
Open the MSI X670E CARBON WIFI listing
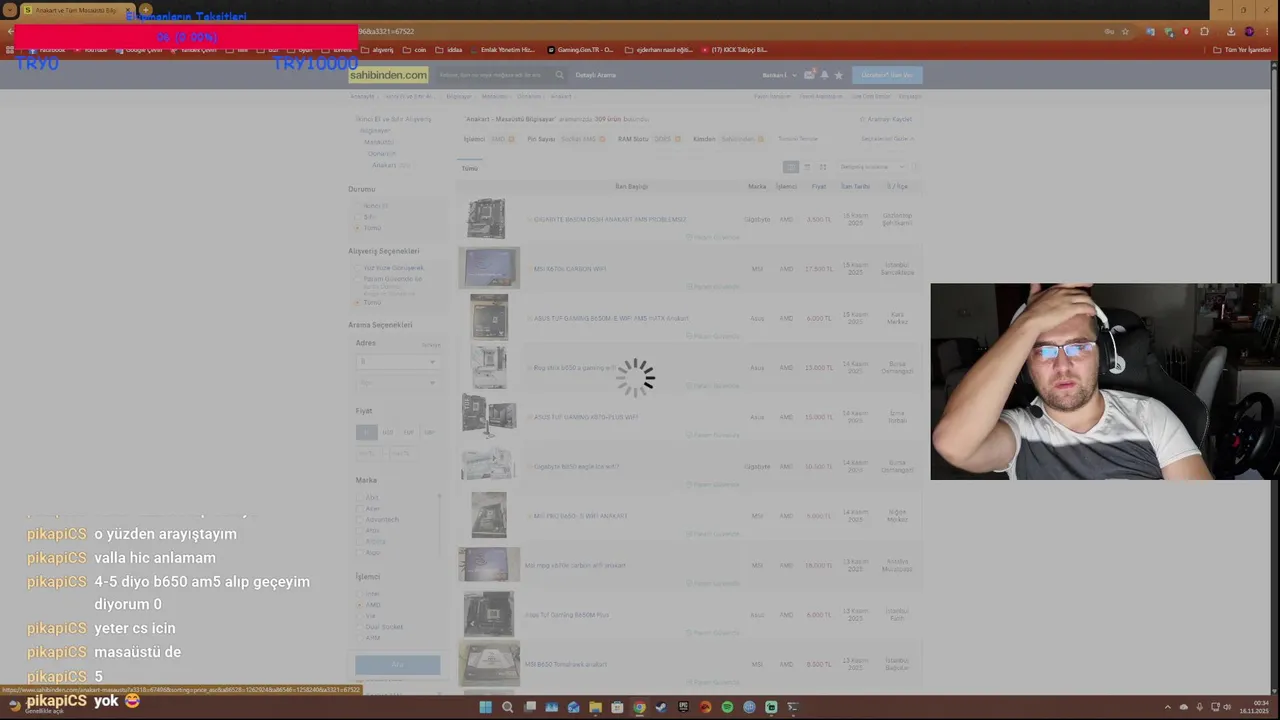click(570, 269)
